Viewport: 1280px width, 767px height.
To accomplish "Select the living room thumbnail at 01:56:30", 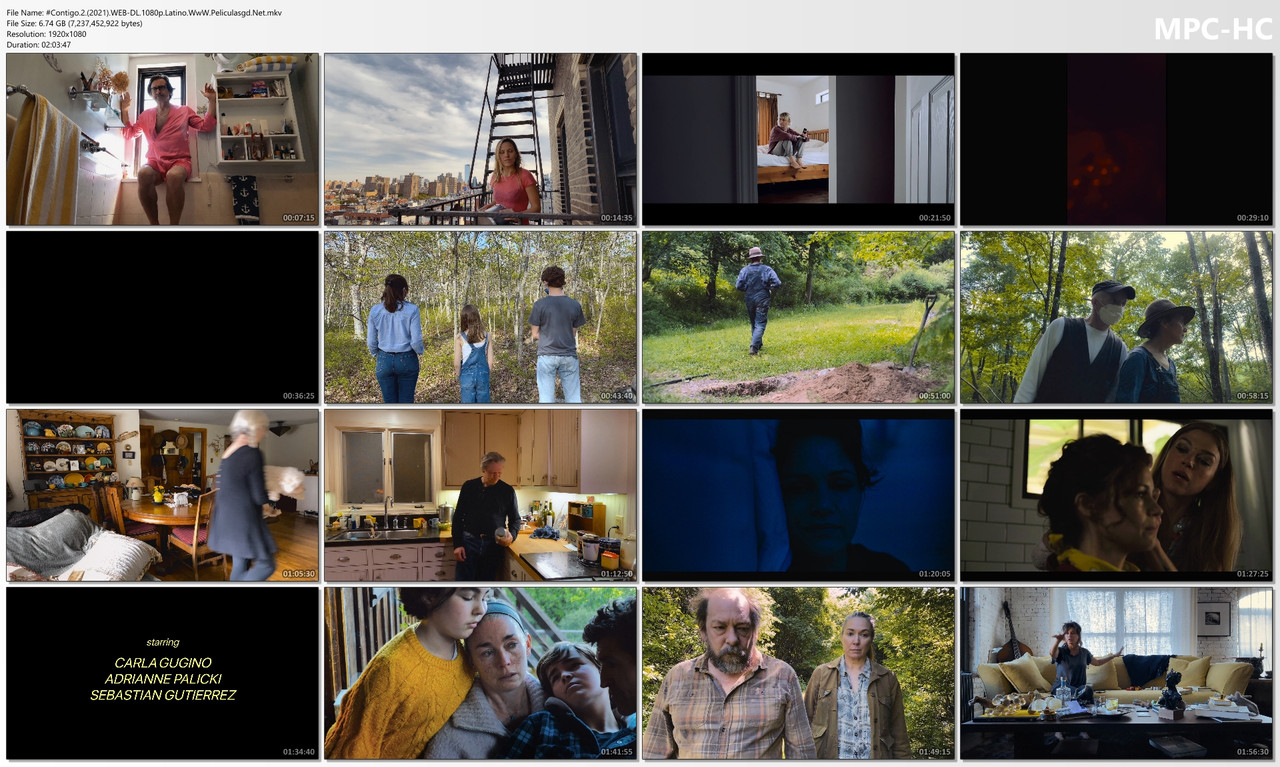I will [x=1116, y=673].
